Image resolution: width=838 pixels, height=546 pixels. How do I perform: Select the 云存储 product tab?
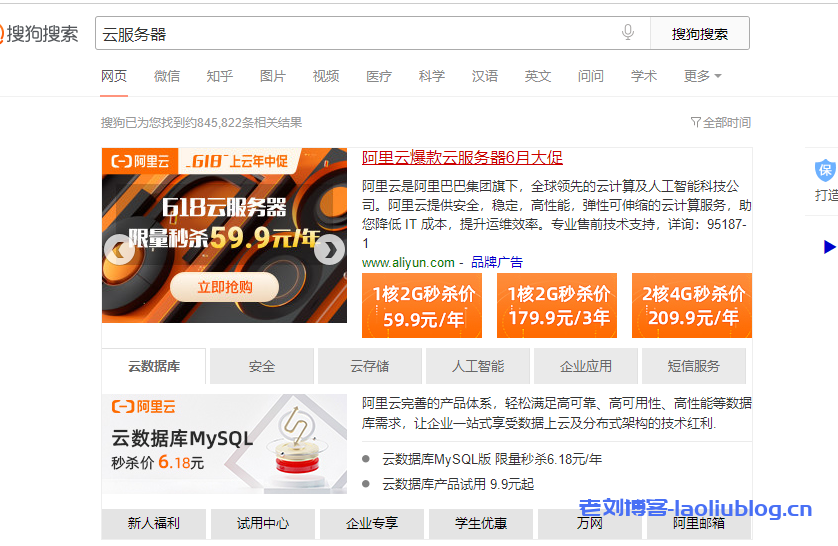[x=370, y=366]
